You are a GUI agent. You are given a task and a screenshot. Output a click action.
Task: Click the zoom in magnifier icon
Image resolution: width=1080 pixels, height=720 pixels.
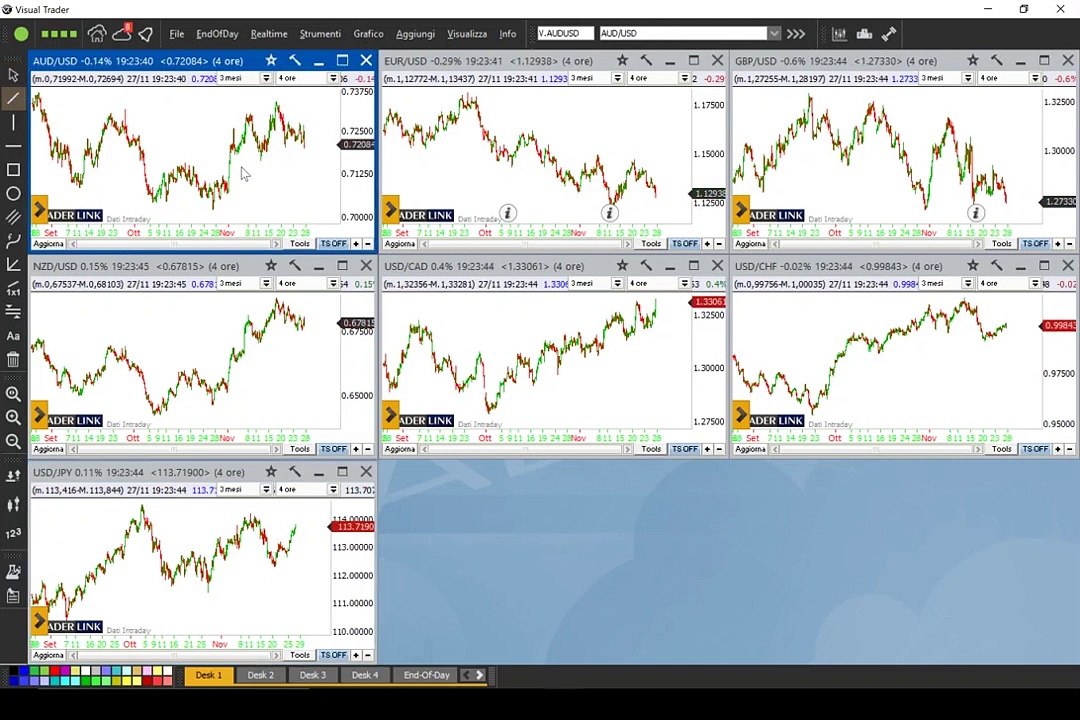(13, 418)
